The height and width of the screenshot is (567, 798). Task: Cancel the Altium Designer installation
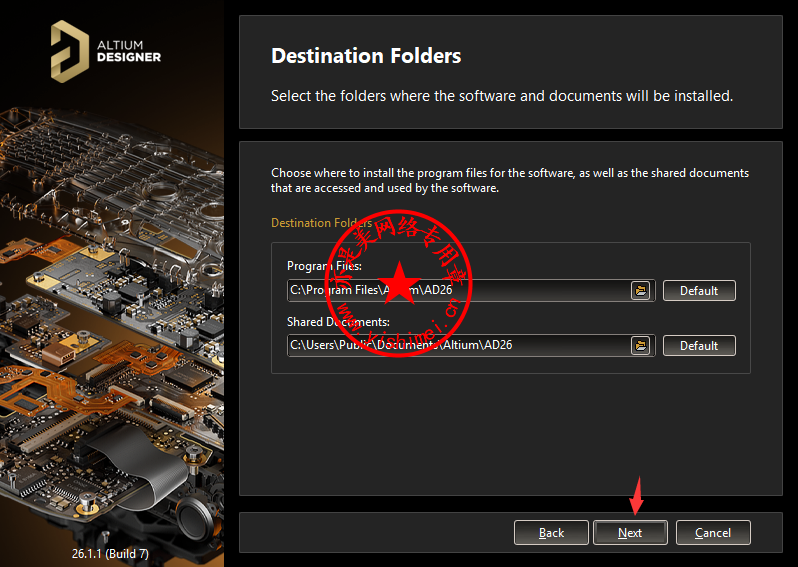click(713, 533)
